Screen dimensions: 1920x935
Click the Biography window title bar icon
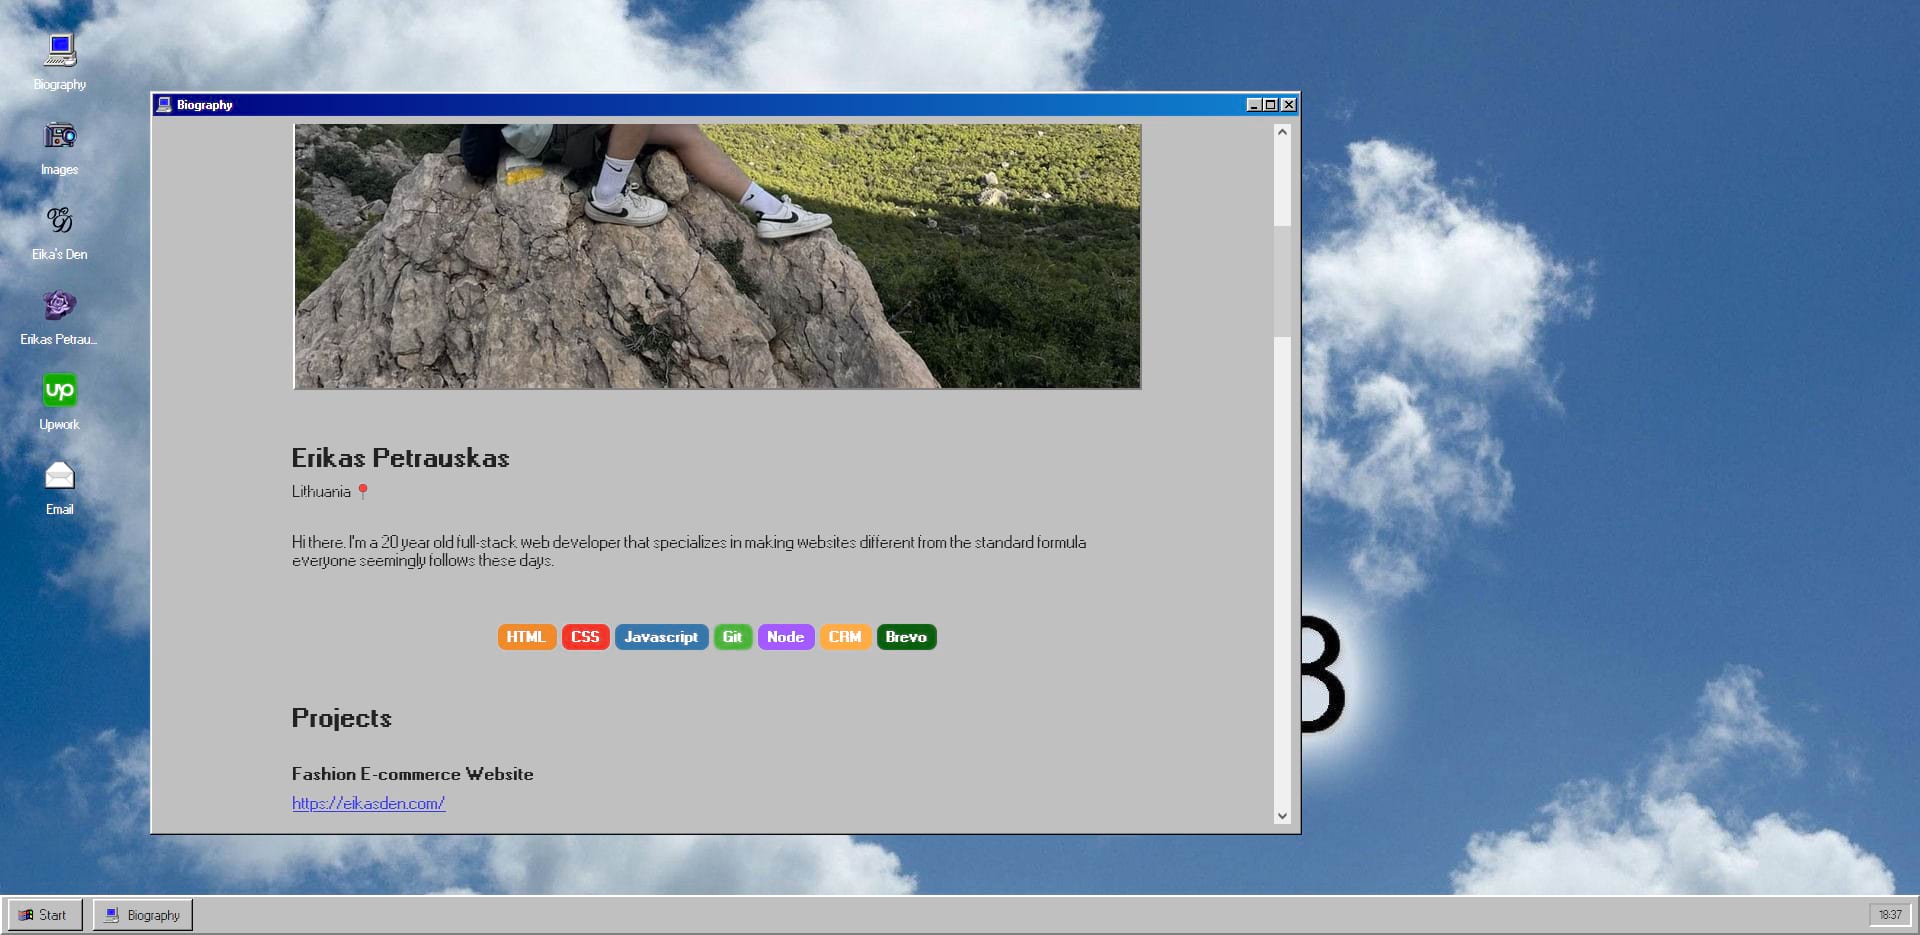(x=164, y=105)
